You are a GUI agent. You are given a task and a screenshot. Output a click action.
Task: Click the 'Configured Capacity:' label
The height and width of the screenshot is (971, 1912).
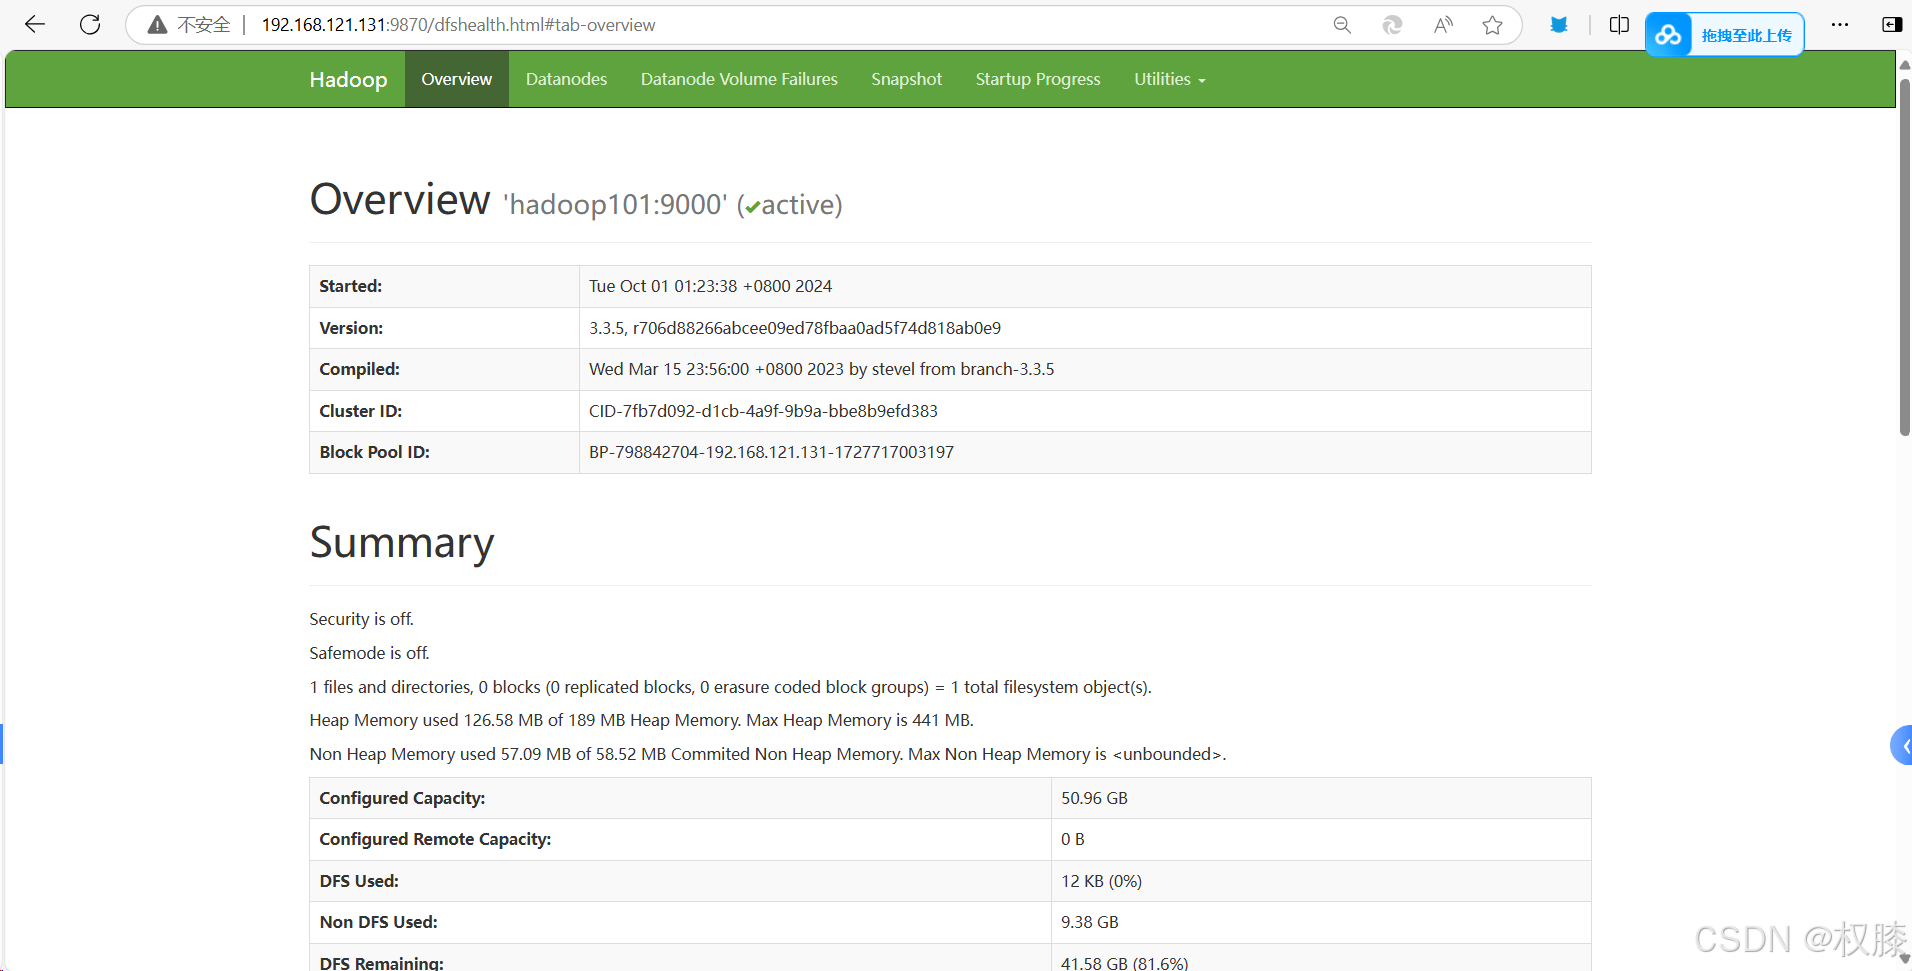pos(402,798)
